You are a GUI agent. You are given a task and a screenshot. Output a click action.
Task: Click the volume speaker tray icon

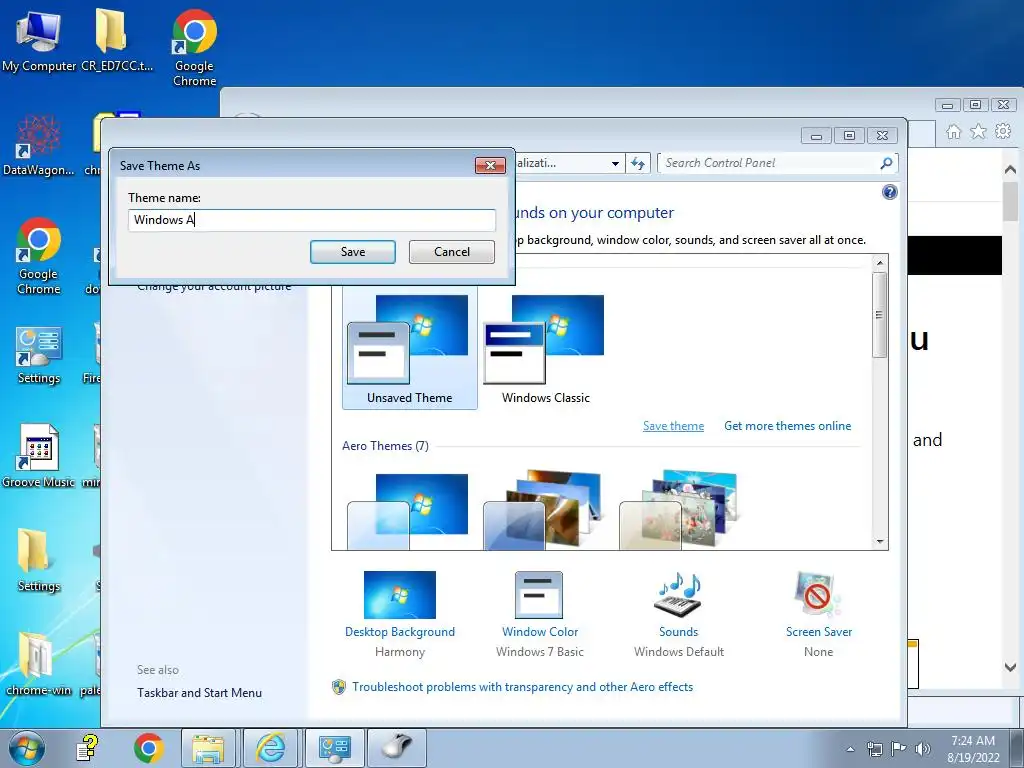pyautogui.click(x=923, y=749)
